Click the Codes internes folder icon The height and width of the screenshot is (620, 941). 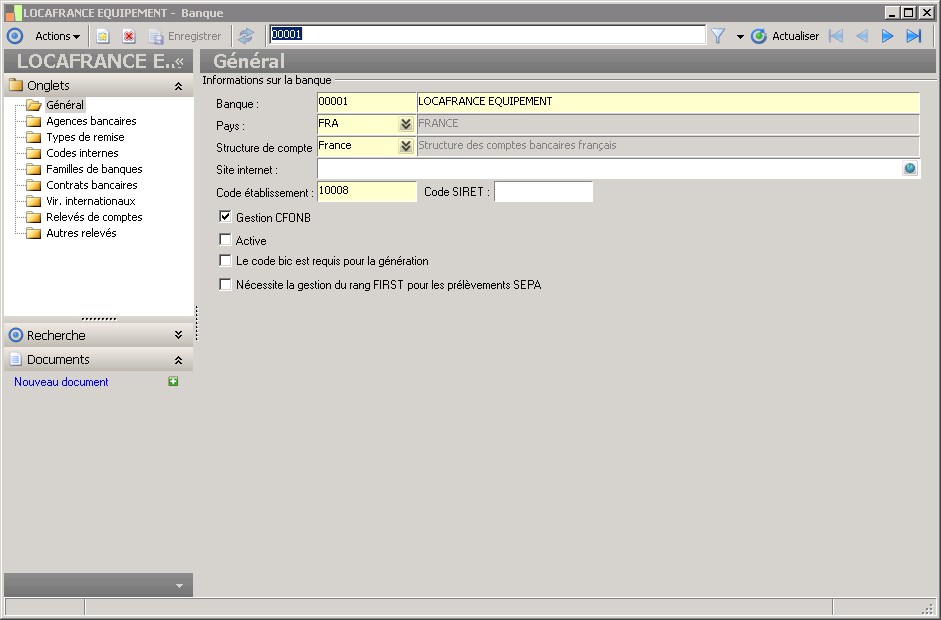pyautogui.click(x=34, y=153)
